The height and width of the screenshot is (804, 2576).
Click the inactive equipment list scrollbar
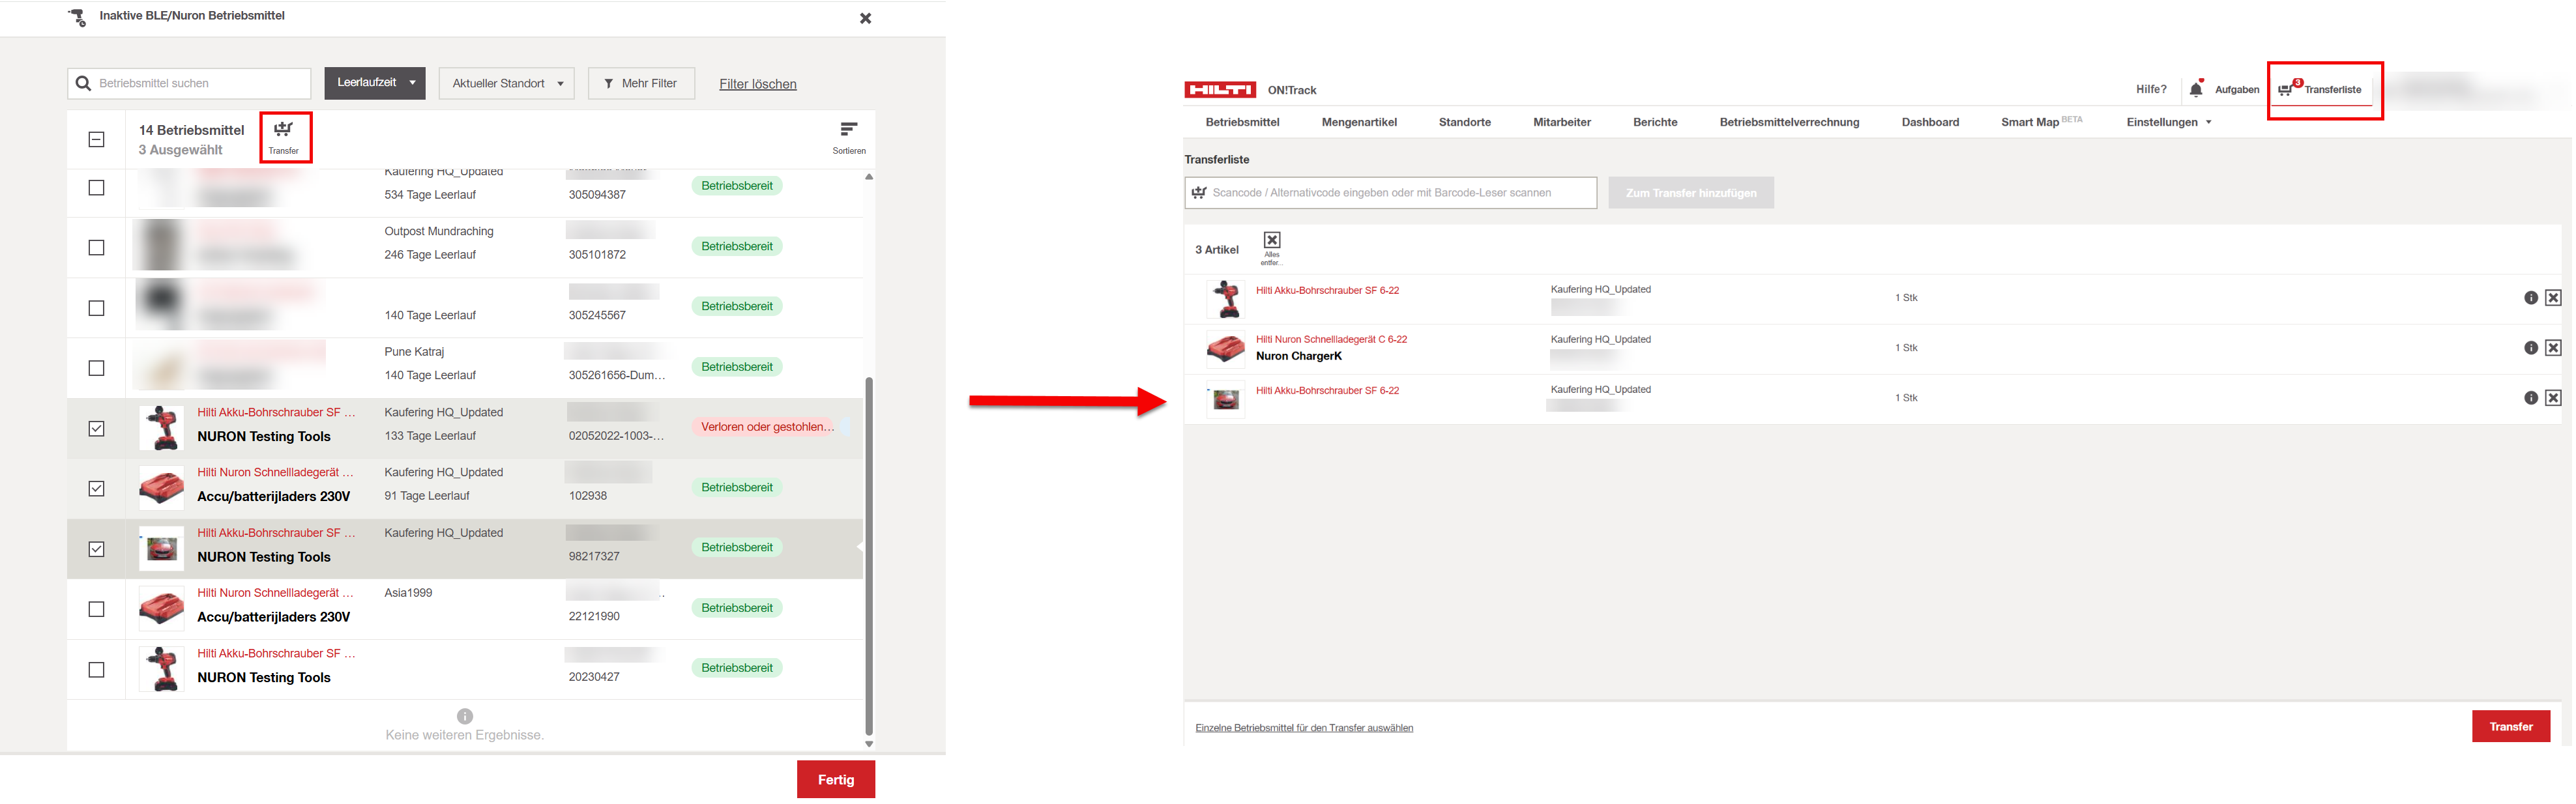coord(869,556)
